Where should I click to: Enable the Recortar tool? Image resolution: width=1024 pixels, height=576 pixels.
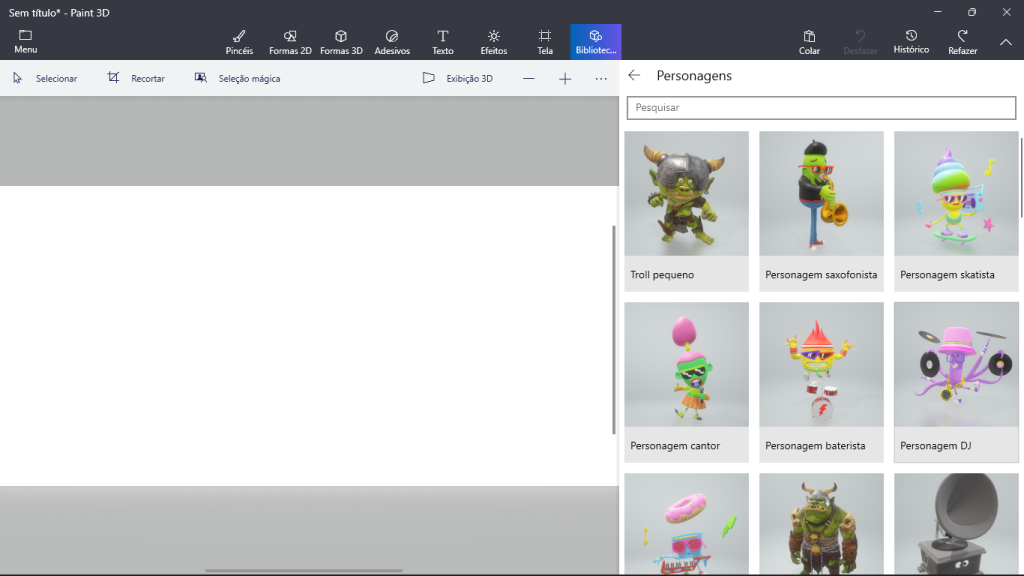click(137, 77)
